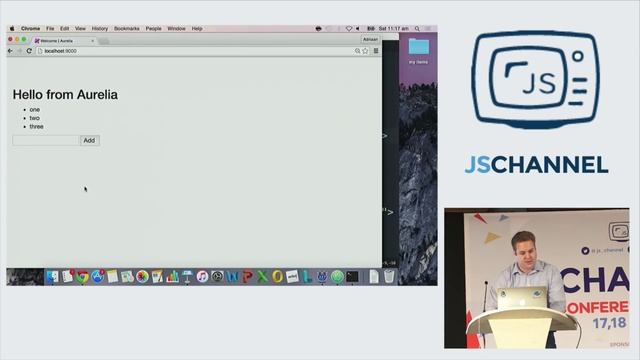Launch Photos from the Dock

142,277
